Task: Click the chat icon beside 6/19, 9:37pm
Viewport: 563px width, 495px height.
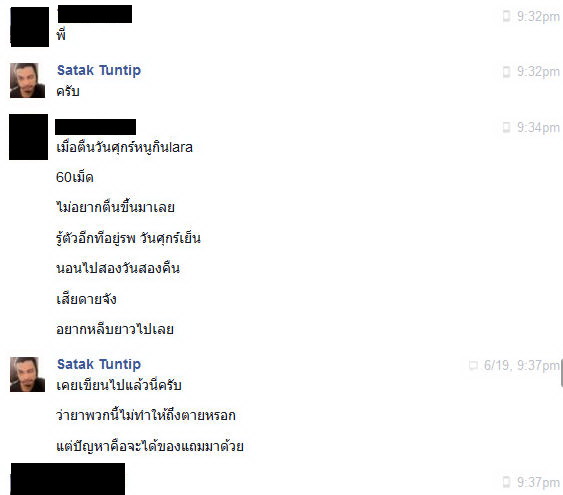Action: click(x=473, y=365)
